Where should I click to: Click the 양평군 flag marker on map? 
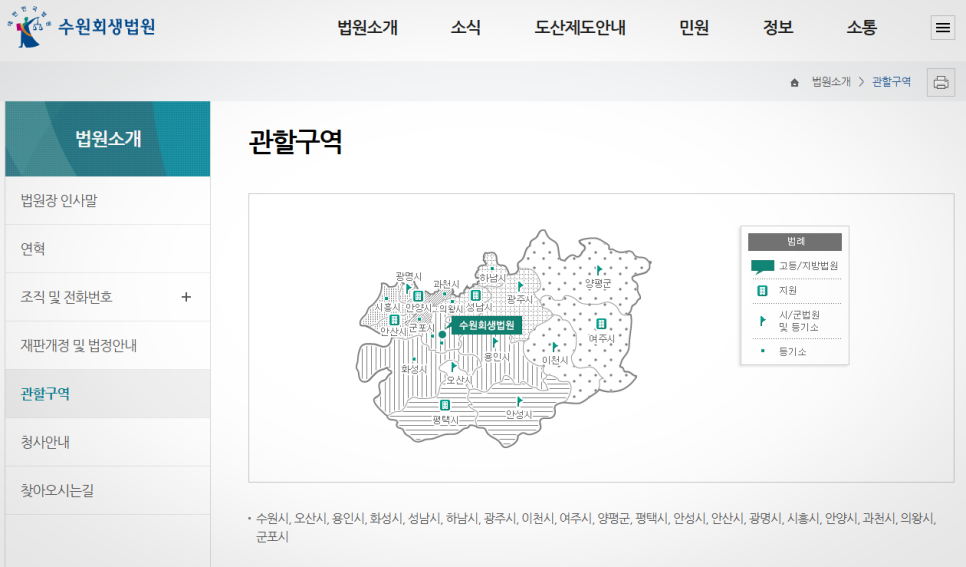pyautogui.click(x=599, y=270)
